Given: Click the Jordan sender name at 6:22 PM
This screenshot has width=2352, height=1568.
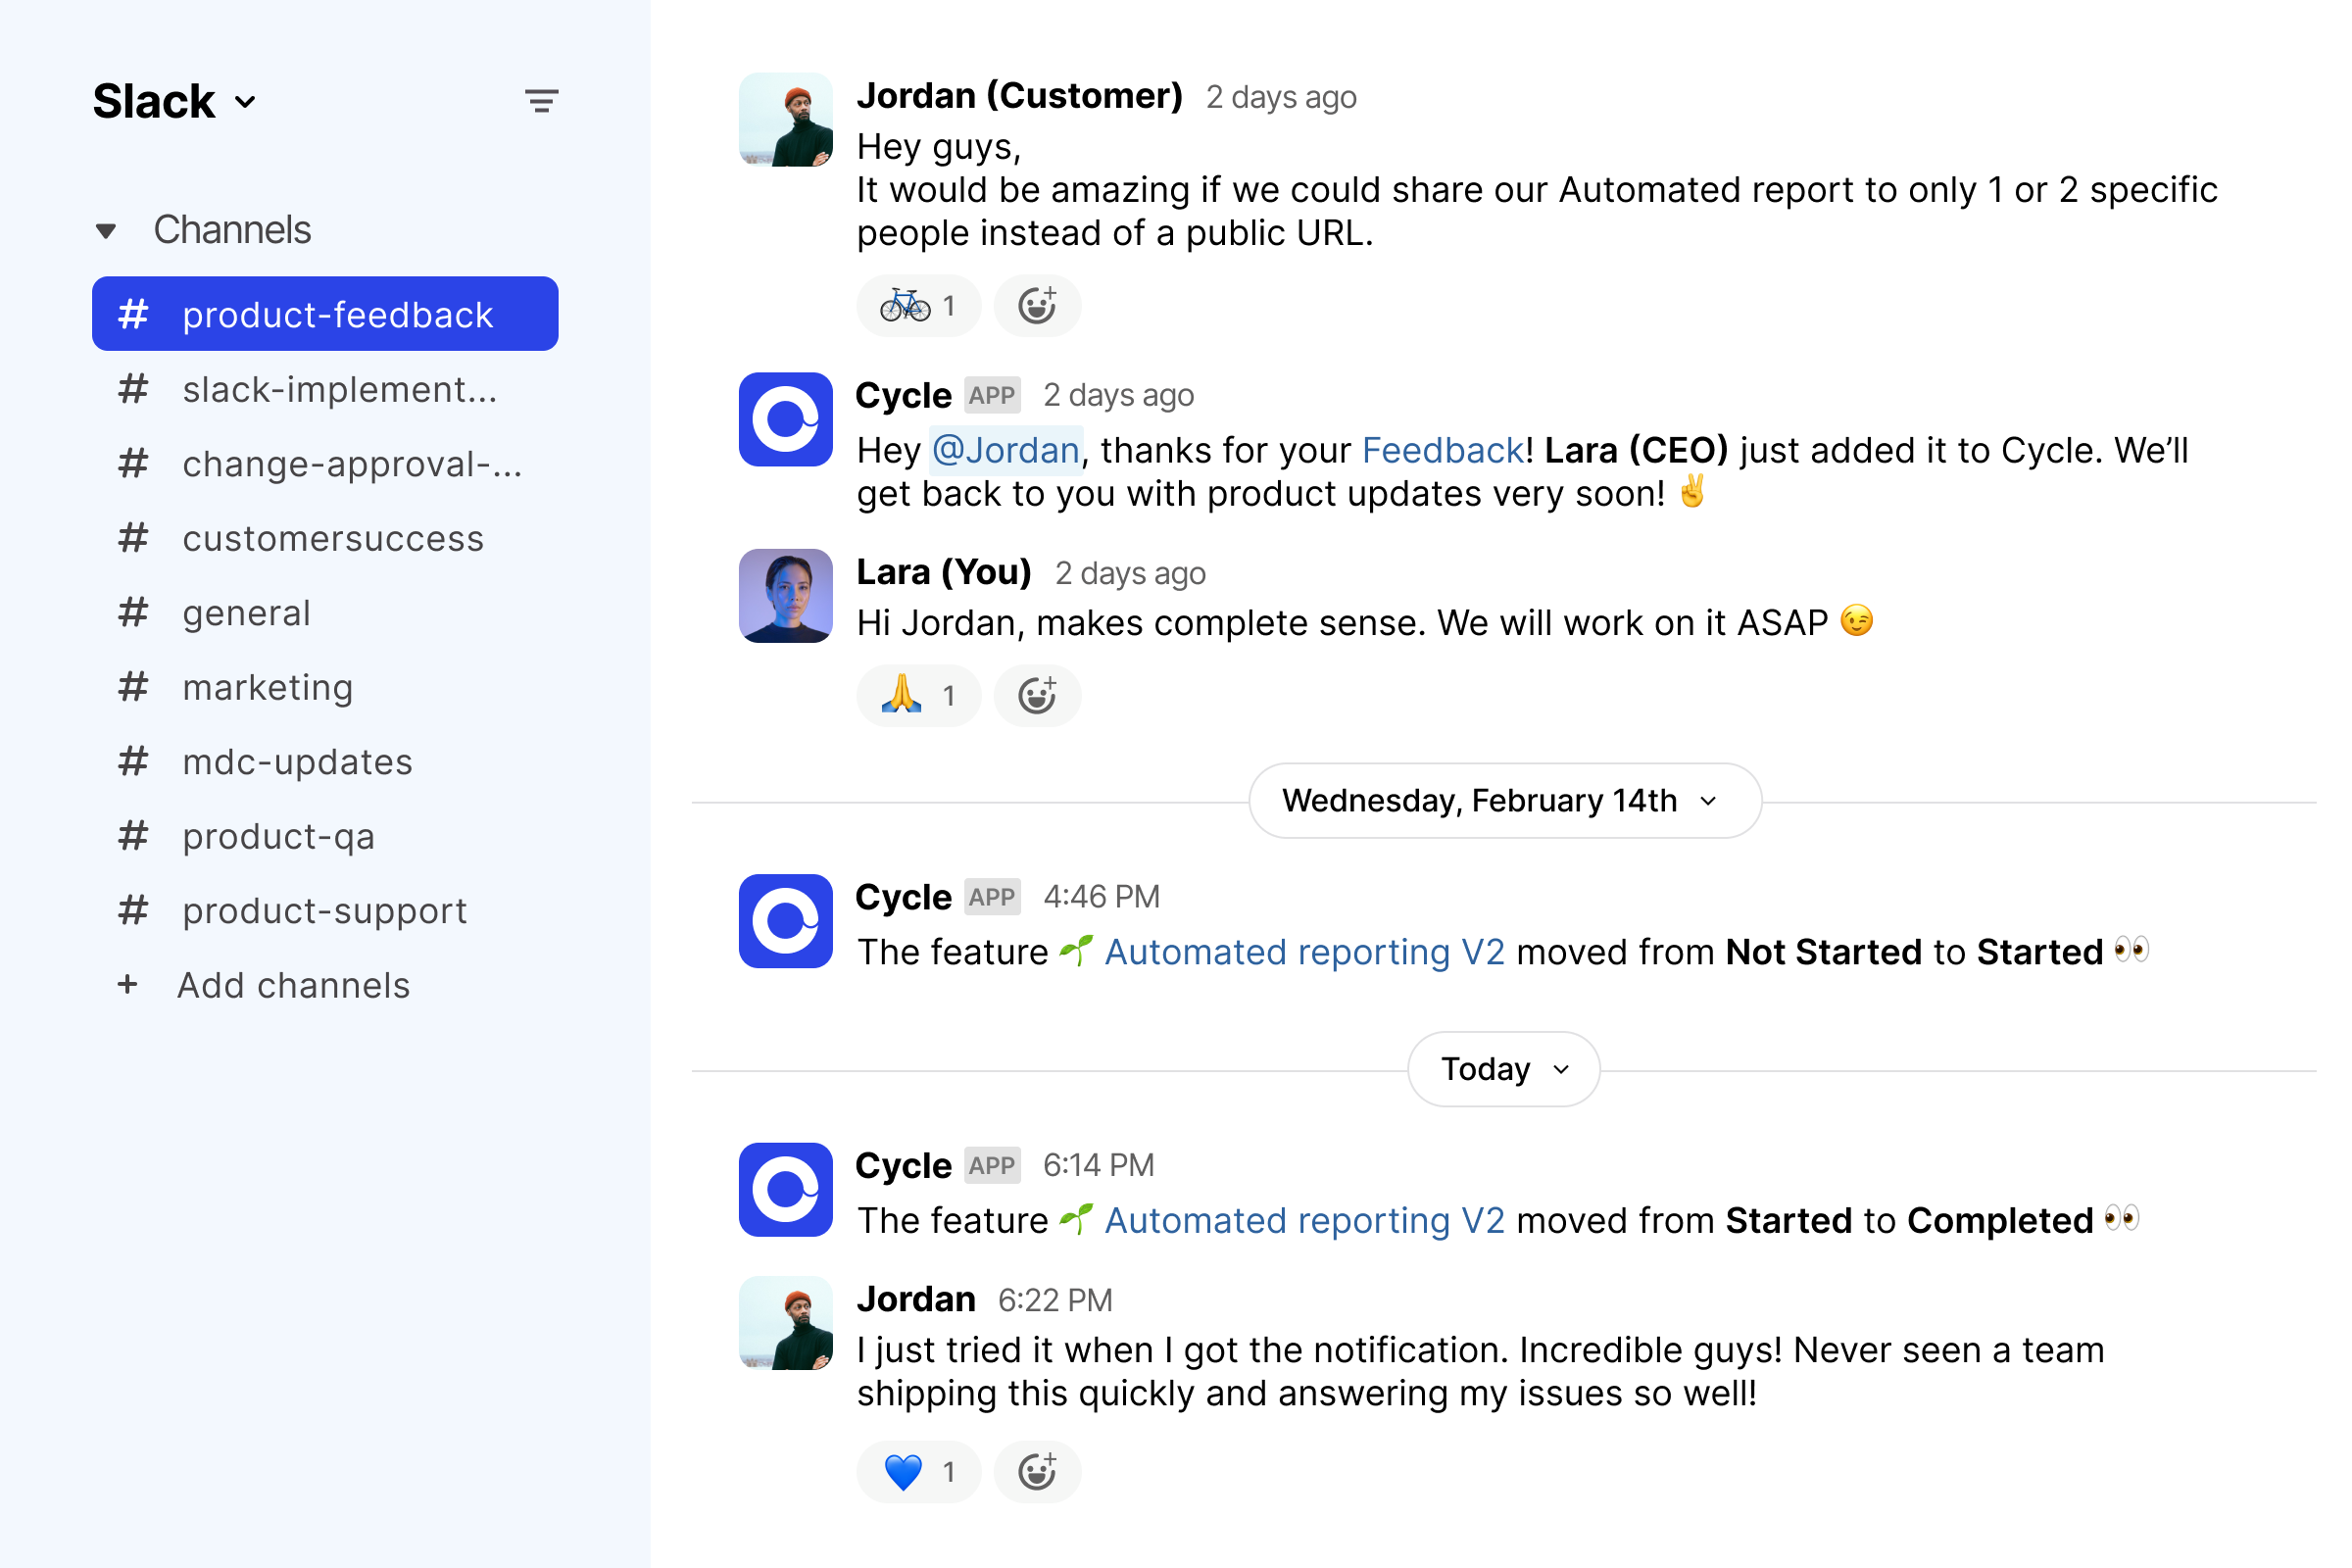Looking at the screenshot, I should pos(916,1299).
